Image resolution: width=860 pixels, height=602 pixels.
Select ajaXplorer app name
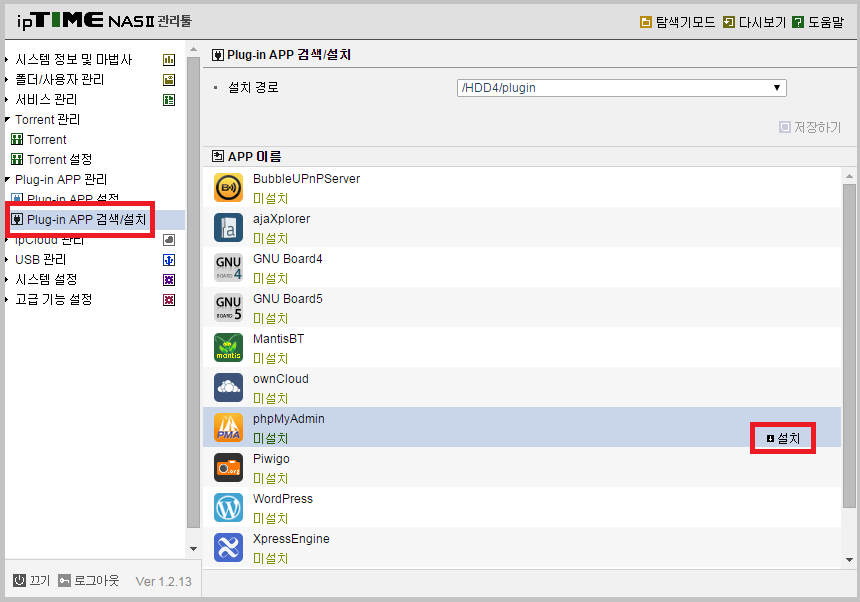point(281,219)
